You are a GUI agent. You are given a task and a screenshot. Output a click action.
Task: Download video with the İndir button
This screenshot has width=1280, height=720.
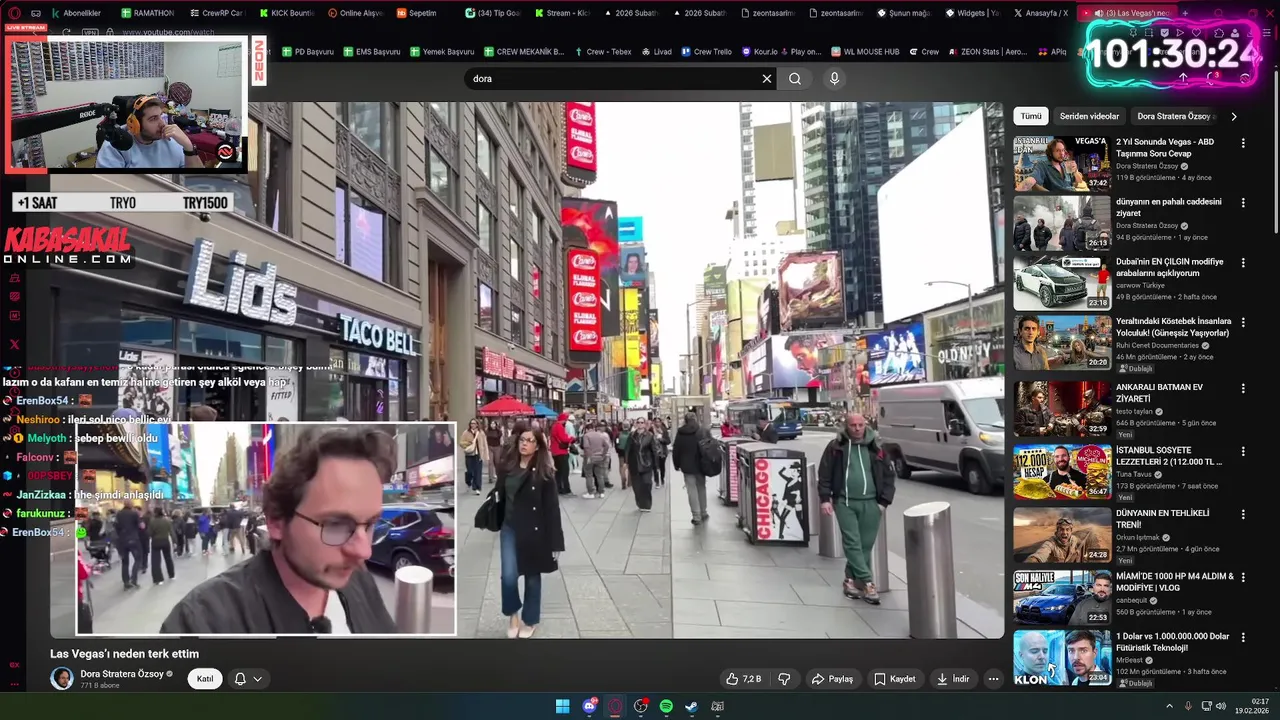[x=953, y=679]
